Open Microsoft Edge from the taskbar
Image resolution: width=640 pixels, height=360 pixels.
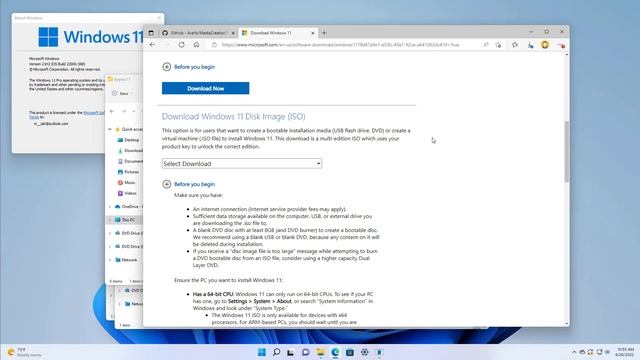click(x=335, y=352)
